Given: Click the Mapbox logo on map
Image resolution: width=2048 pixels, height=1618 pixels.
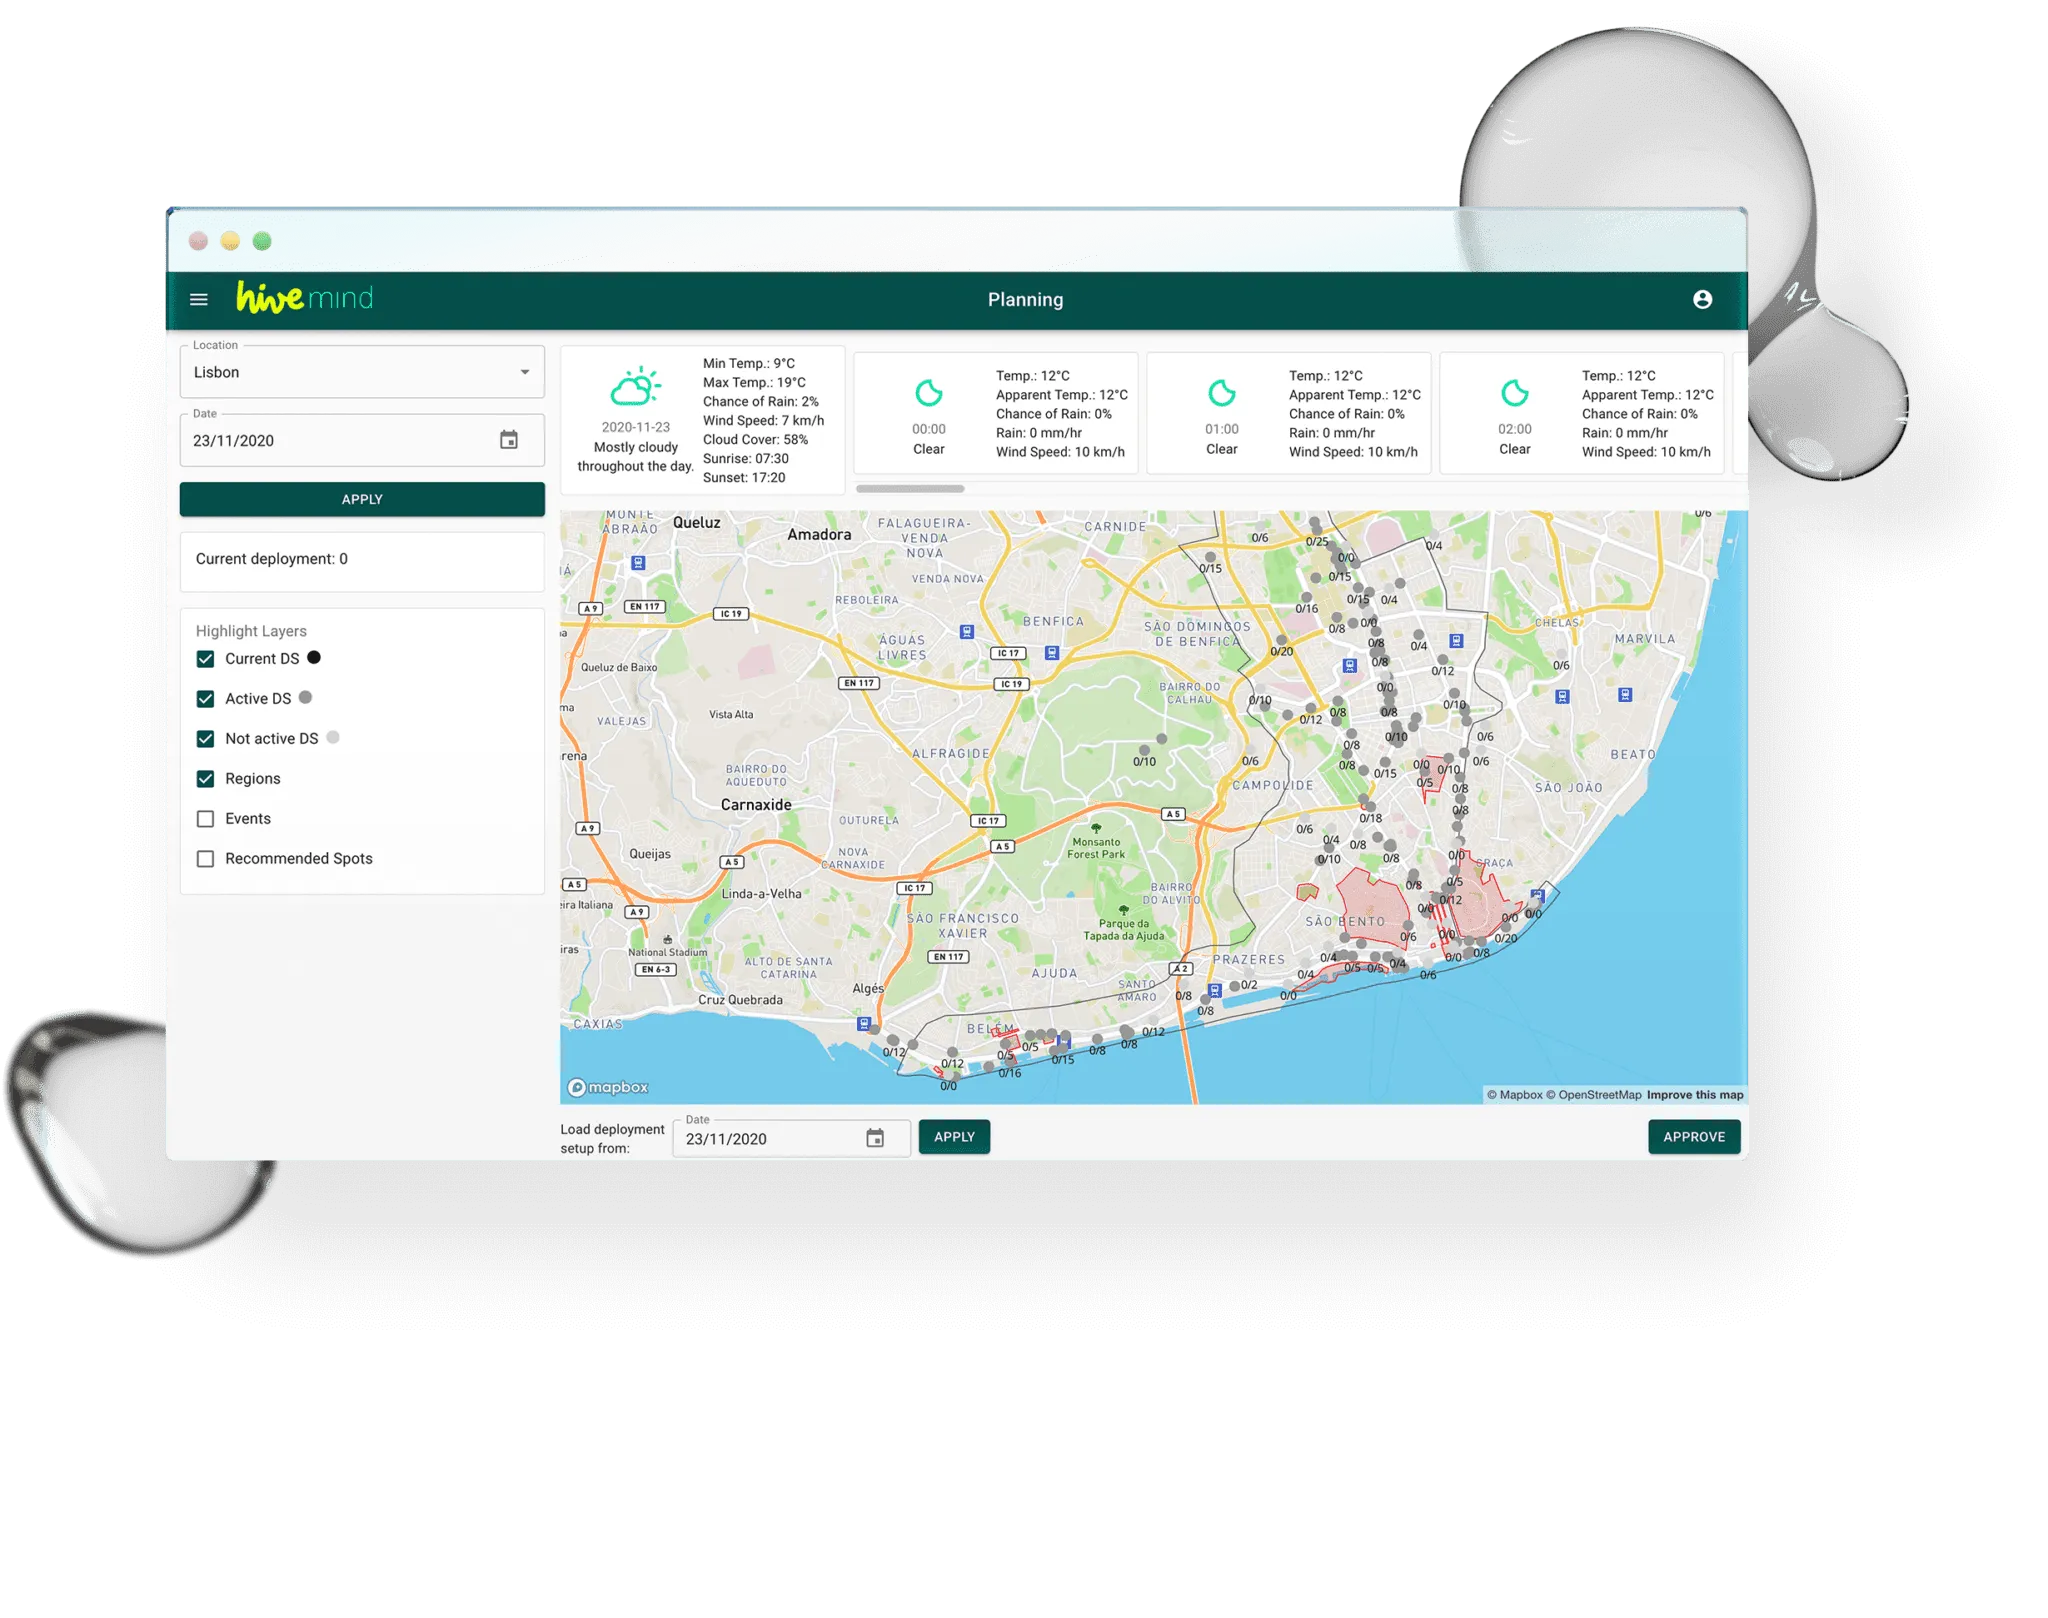Looking at the screenshot, I should point(608,1087).
